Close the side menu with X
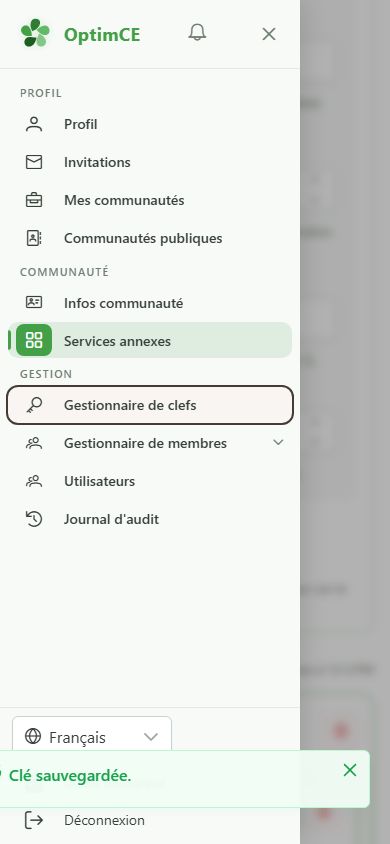The image size is (390, 844). click(268, 34)
